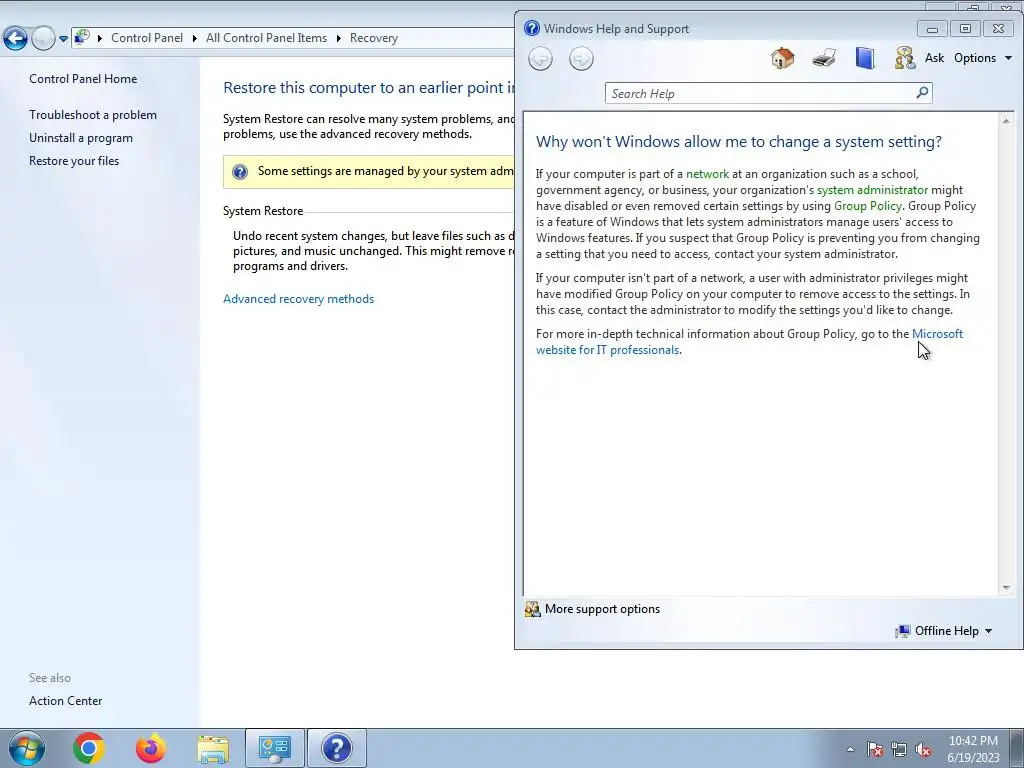Switch to Control Panel taskbar button

[x=274, y=748]
